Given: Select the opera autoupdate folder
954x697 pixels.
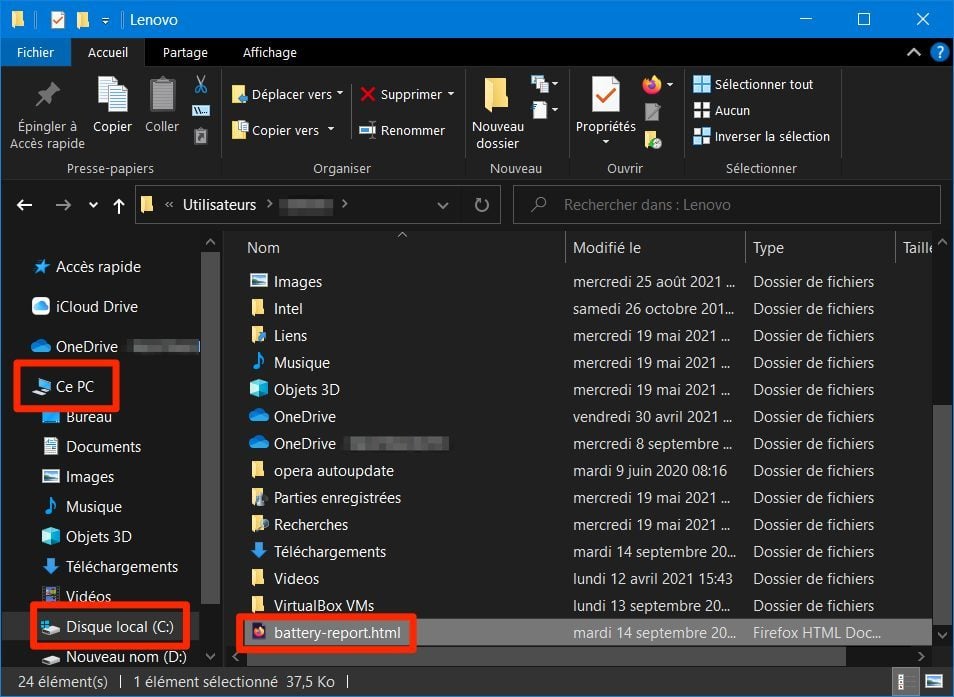Looking at the screenshot, I should tap(322, 471).
